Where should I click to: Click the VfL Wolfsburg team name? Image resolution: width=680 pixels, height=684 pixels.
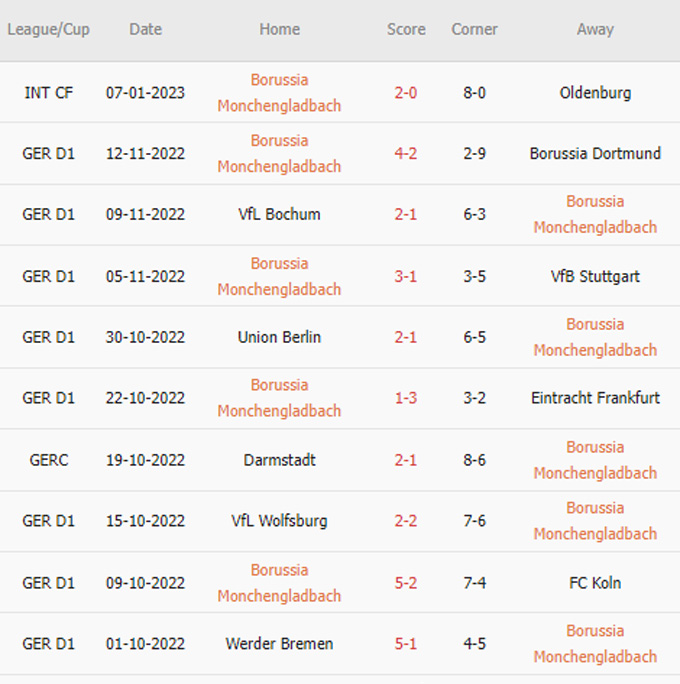[279, 521]
